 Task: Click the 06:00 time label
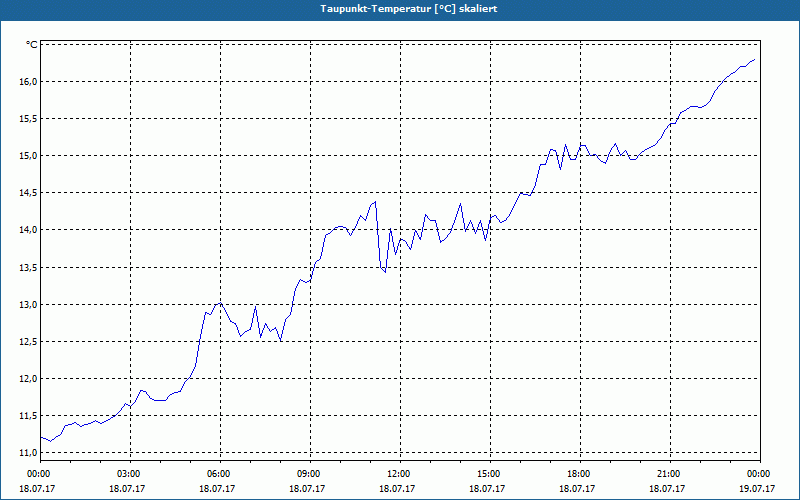[x=220, y=474]
